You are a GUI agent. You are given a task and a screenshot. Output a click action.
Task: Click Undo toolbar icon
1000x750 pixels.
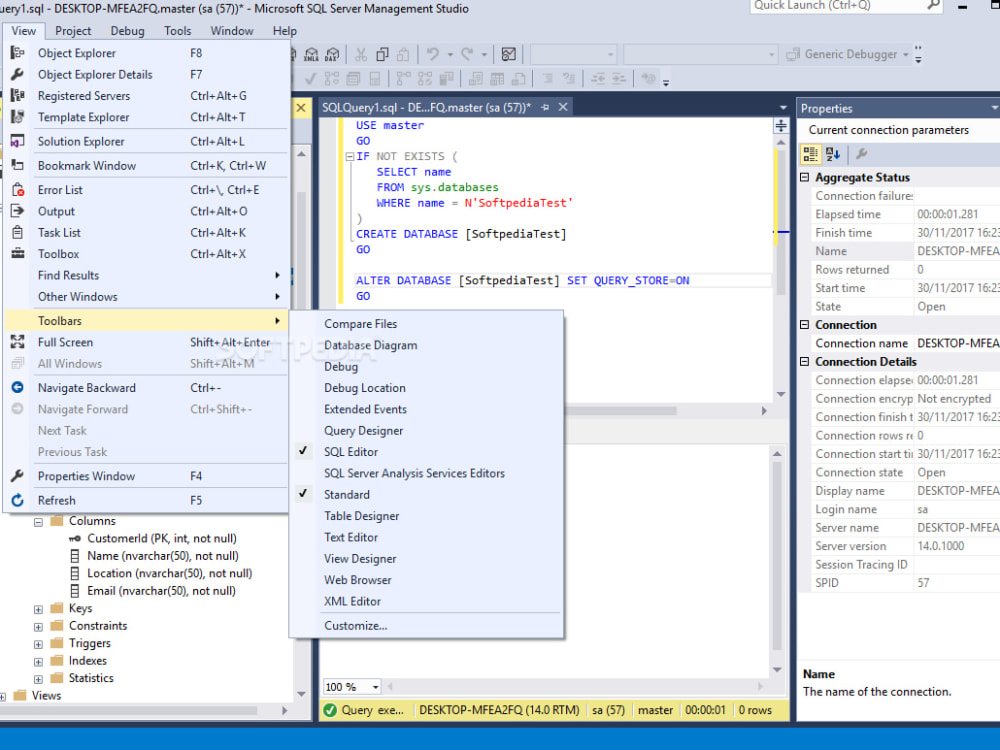pos(433,54)
